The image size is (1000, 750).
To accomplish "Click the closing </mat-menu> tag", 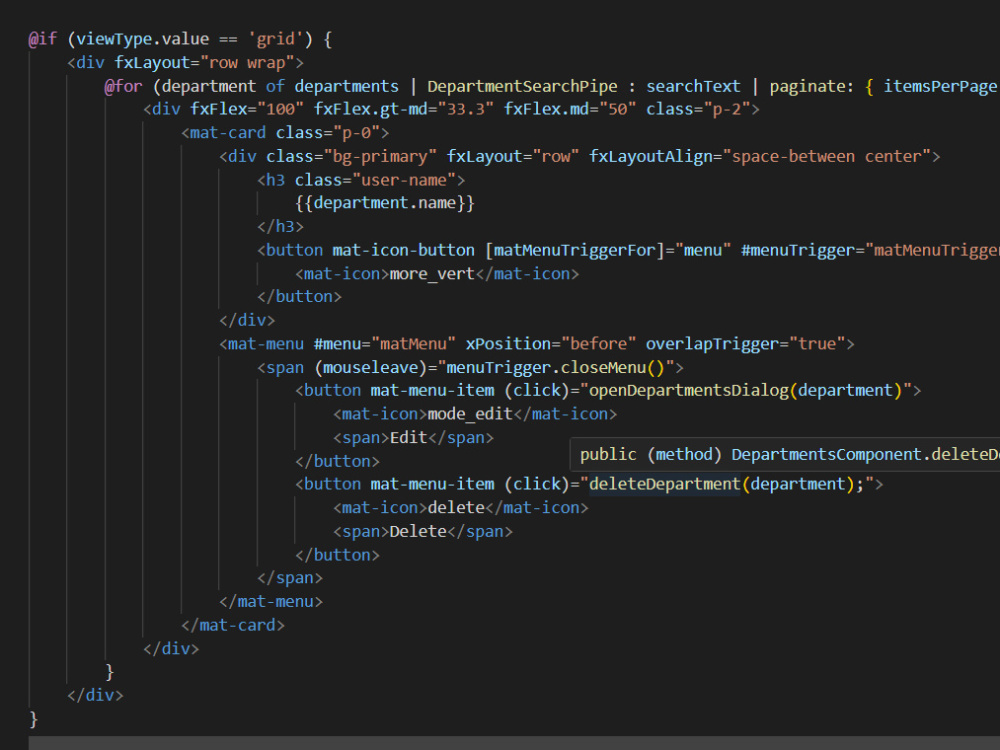I will (270, 601).
